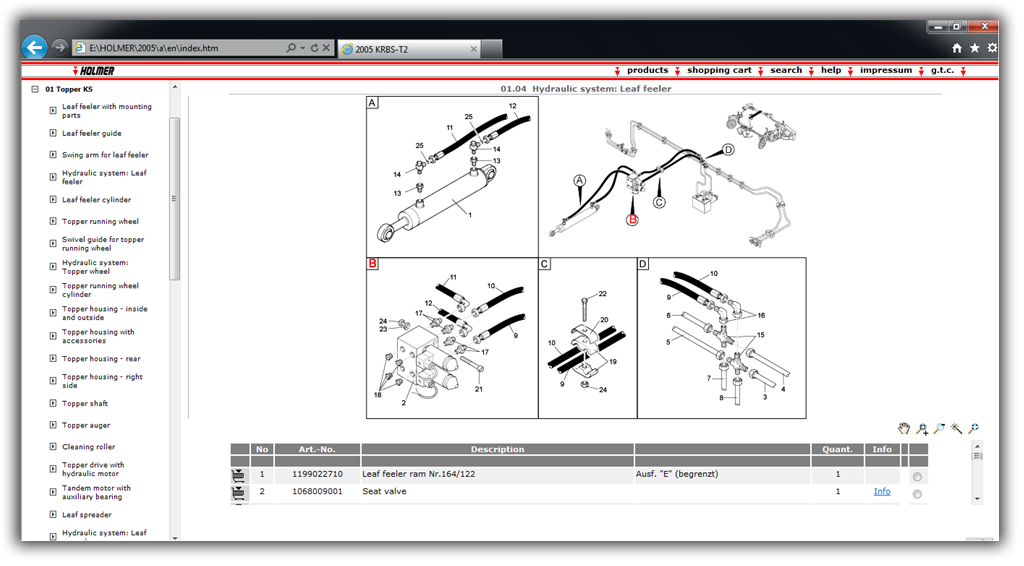Expand Swivel guide for topper running wheel

[53, 244]
